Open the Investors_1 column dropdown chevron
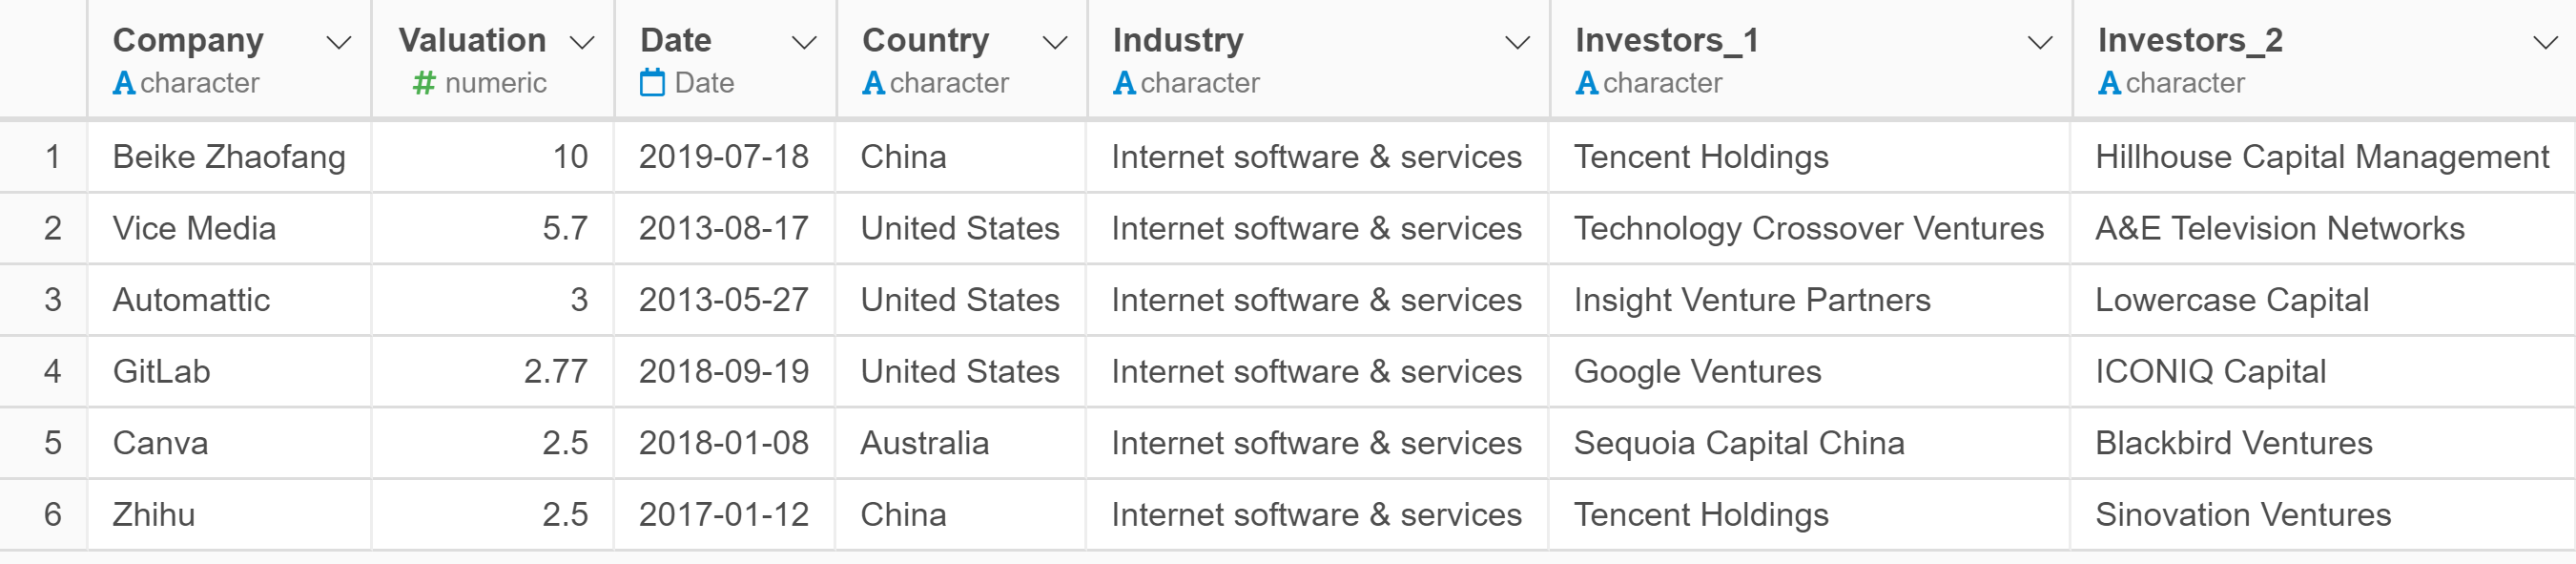Viewport: 2576px width, 564px height. [x=2039, y=43]
